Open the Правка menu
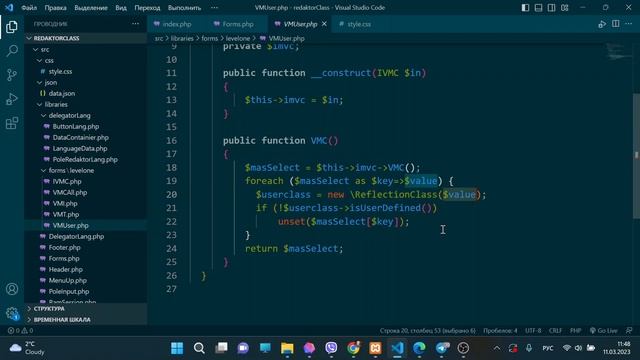640x360 pixels. [x=56, y=8]
